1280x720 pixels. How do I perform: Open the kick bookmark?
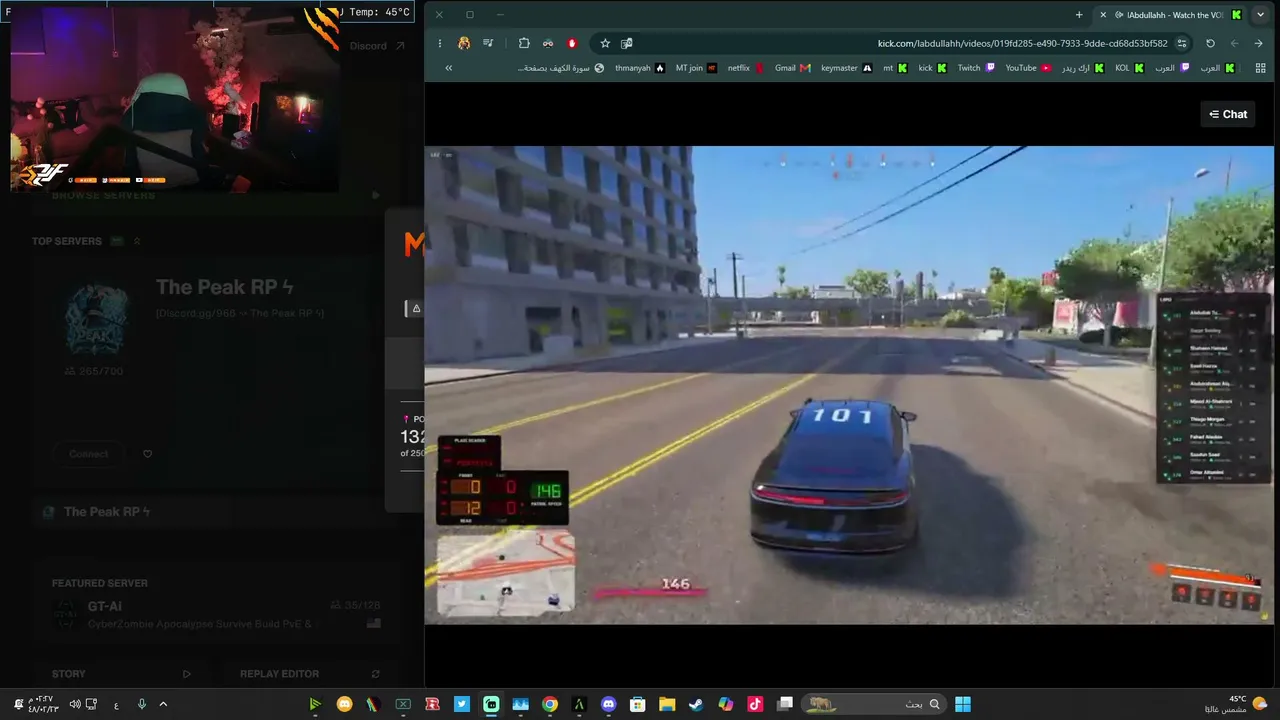[933, 68]
